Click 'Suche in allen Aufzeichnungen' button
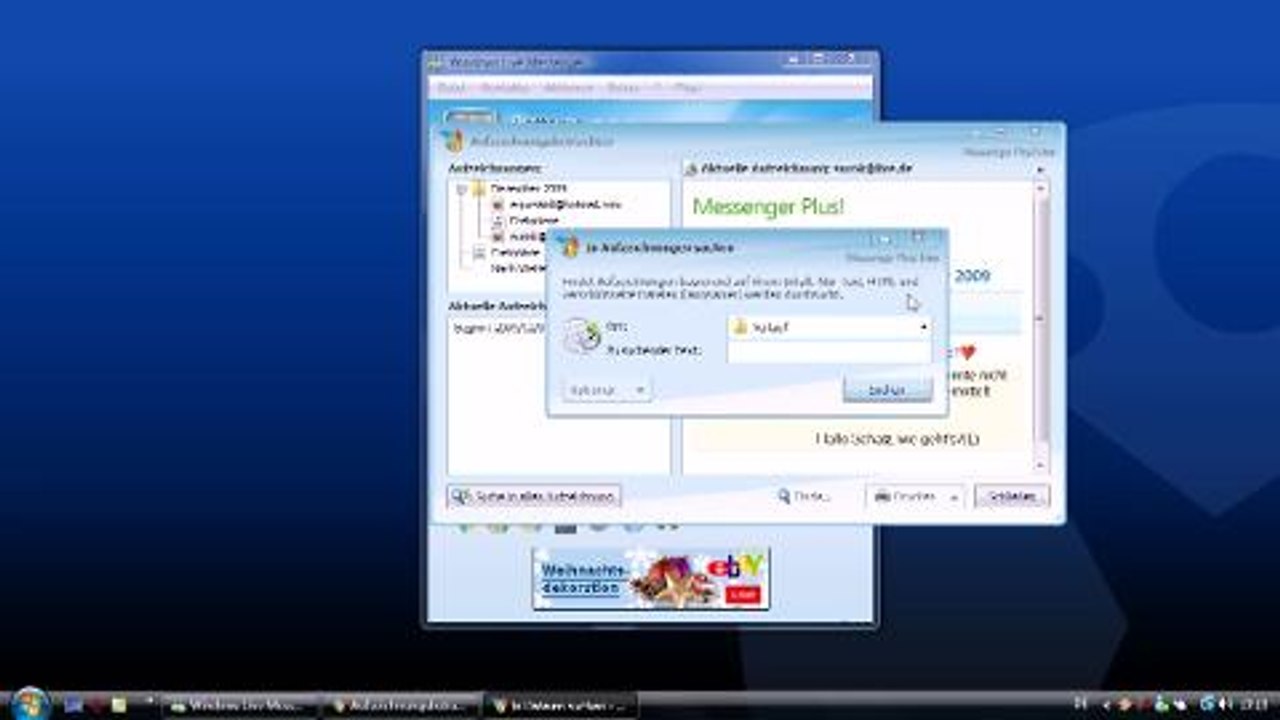This screenshot has height=720, width=1280. (x=534, y=496)
